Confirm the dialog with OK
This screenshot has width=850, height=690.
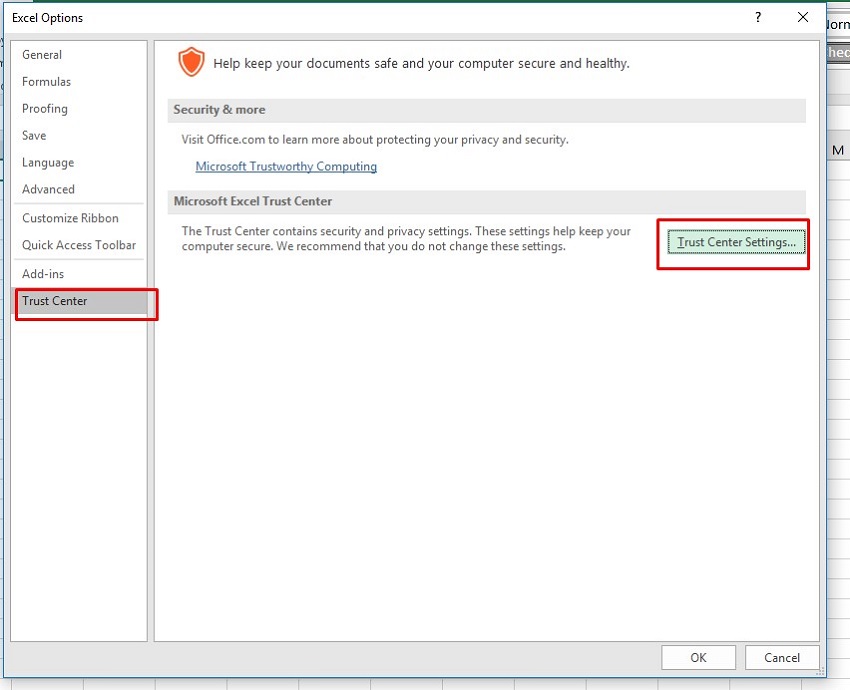tap(698, 657)
